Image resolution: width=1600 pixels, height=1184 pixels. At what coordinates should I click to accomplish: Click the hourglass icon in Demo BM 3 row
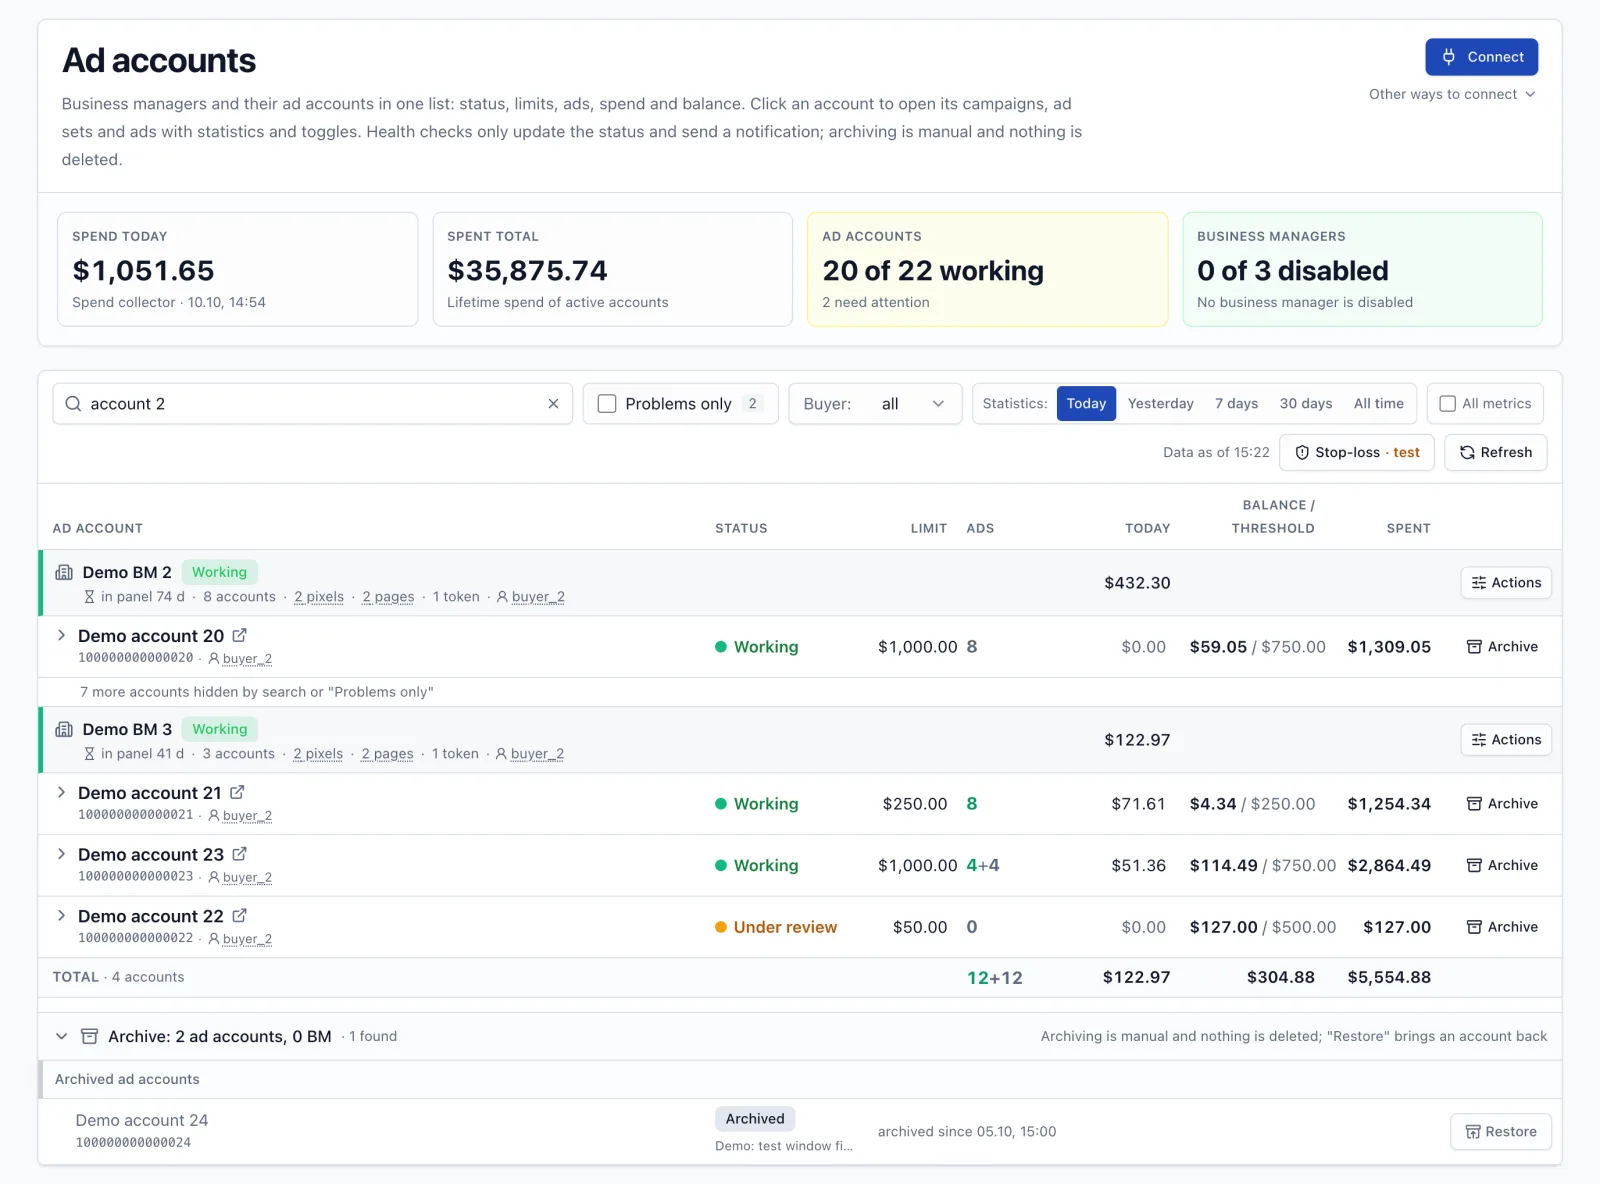pyautogui.click(x=89, y=754)
